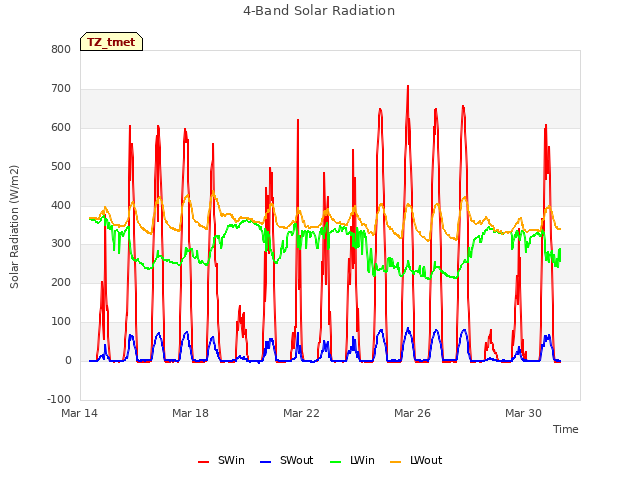
Task: Click the green LWin legend color marker
Action: pyautogui.click(x=336, y=462)
